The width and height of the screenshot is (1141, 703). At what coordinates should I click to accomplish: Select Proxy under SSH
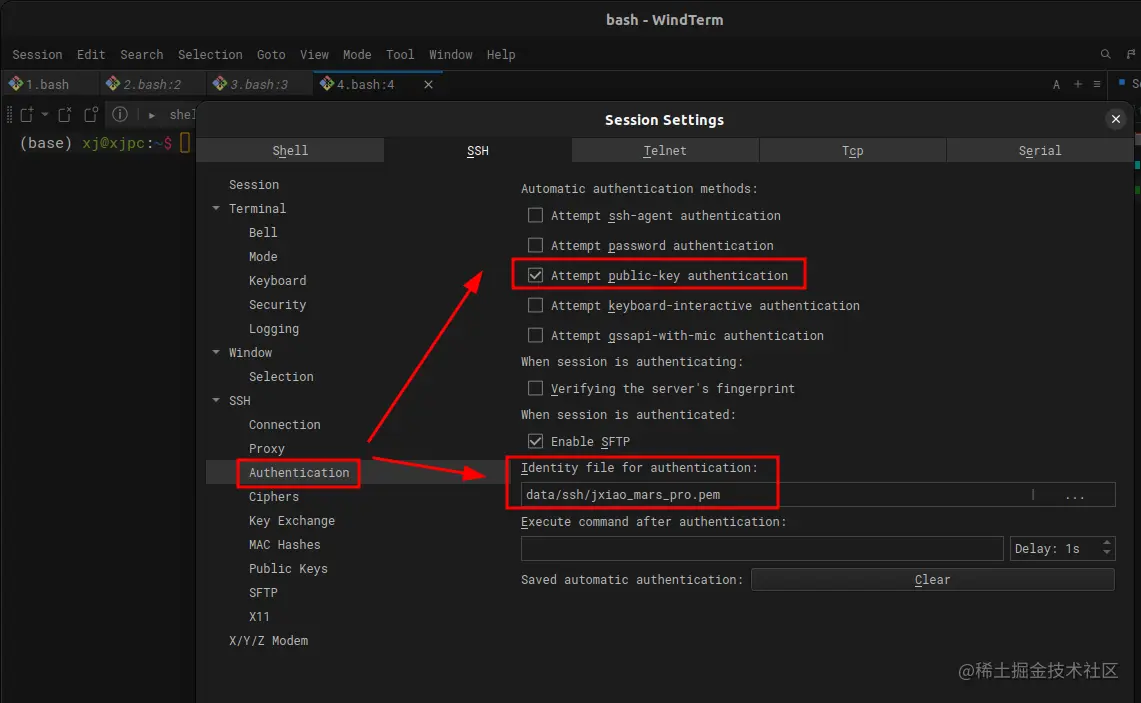[266, 449]
